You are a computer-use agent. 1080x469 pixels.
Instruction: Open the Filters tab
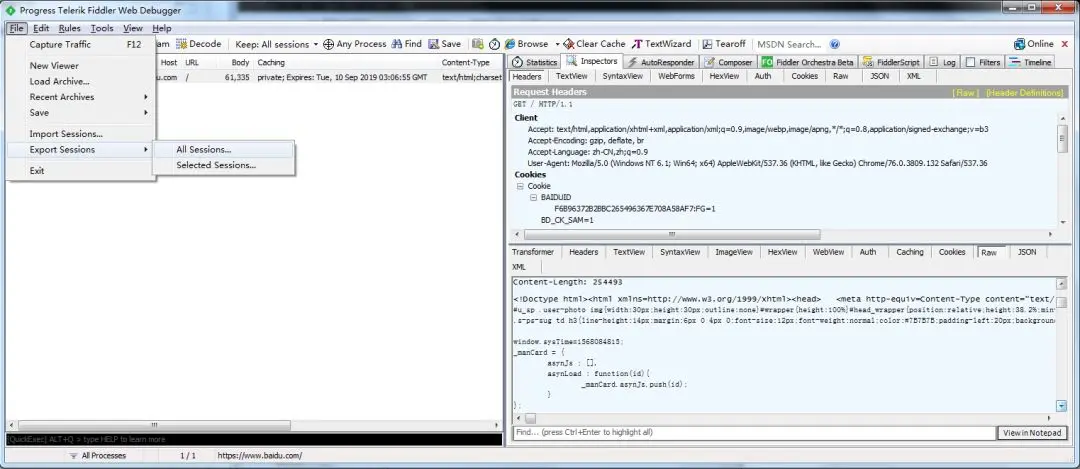click(982, 62)
